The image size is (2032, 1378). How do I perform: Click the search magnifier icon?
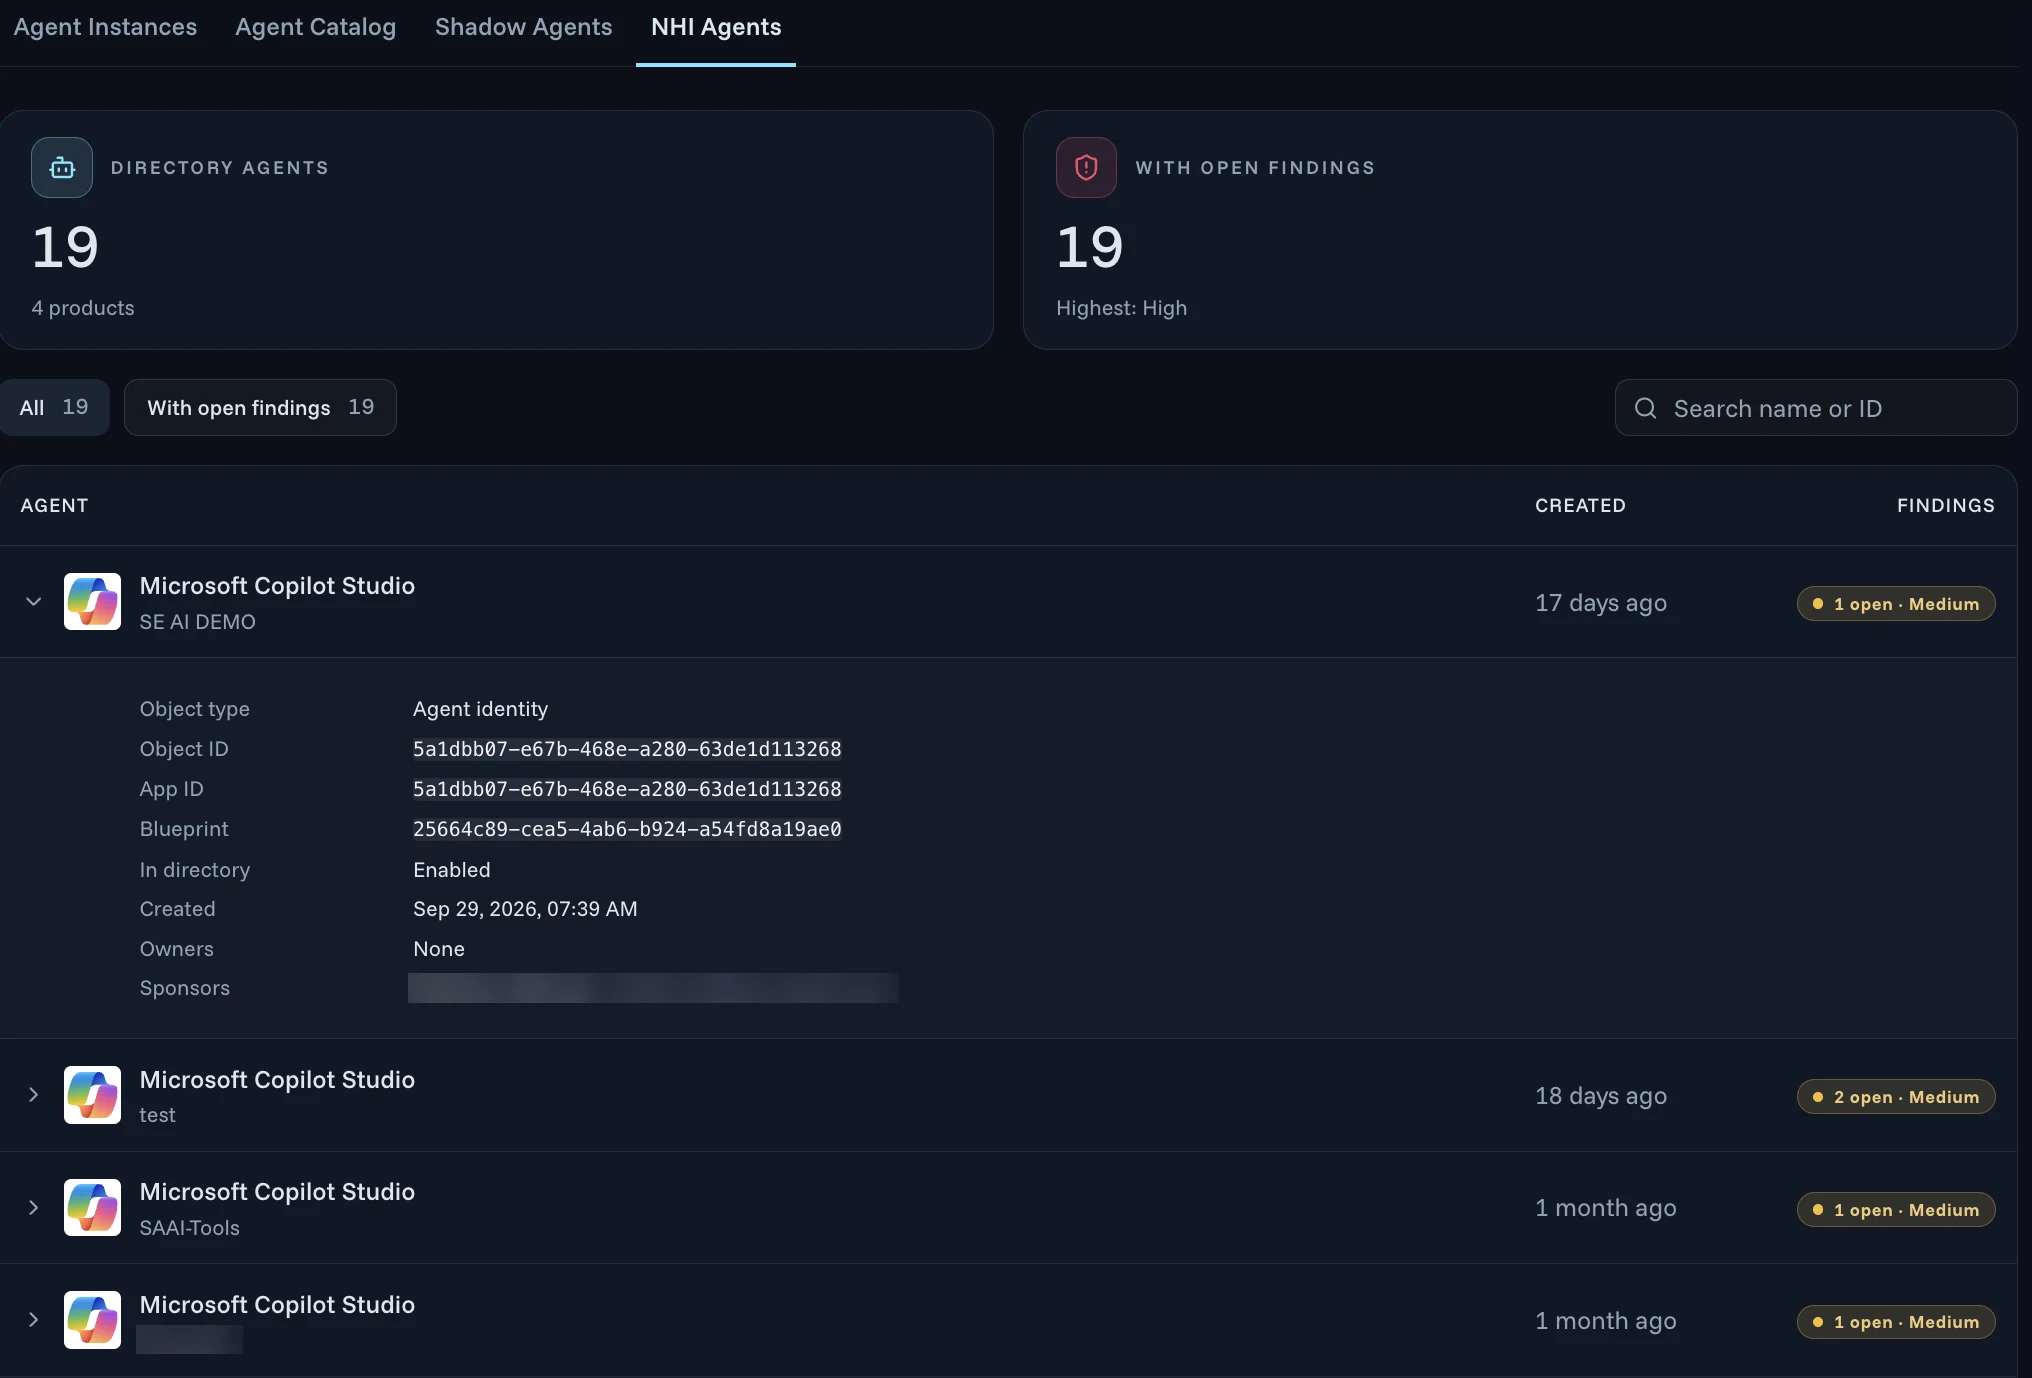tap(1645, 408)
